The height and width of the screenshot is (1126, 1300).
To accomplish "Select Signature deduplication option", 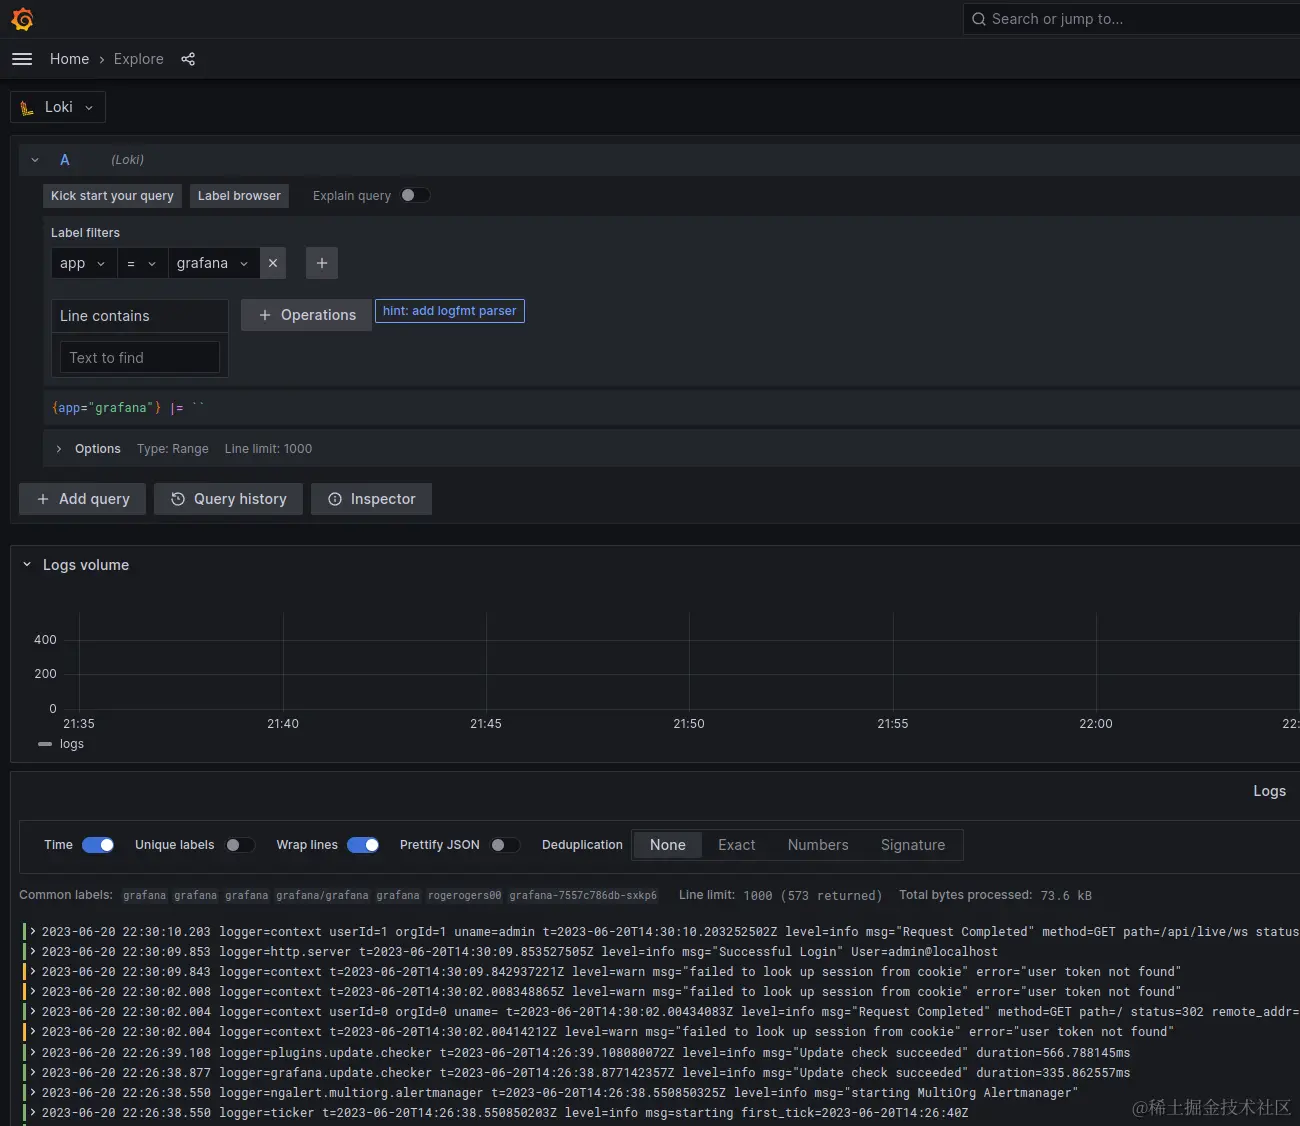I will pos(913,845).
